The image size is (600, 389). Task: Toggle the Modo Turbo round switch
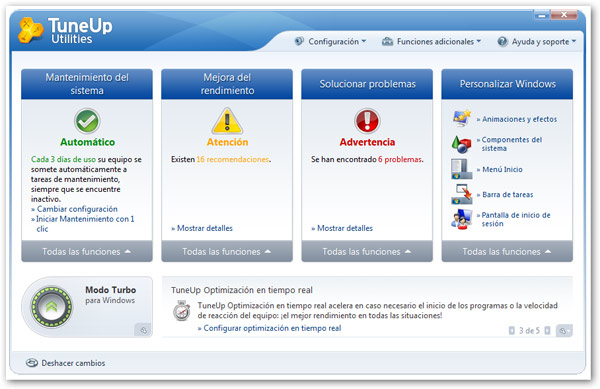pyautogui.click(x=51, y=307)
